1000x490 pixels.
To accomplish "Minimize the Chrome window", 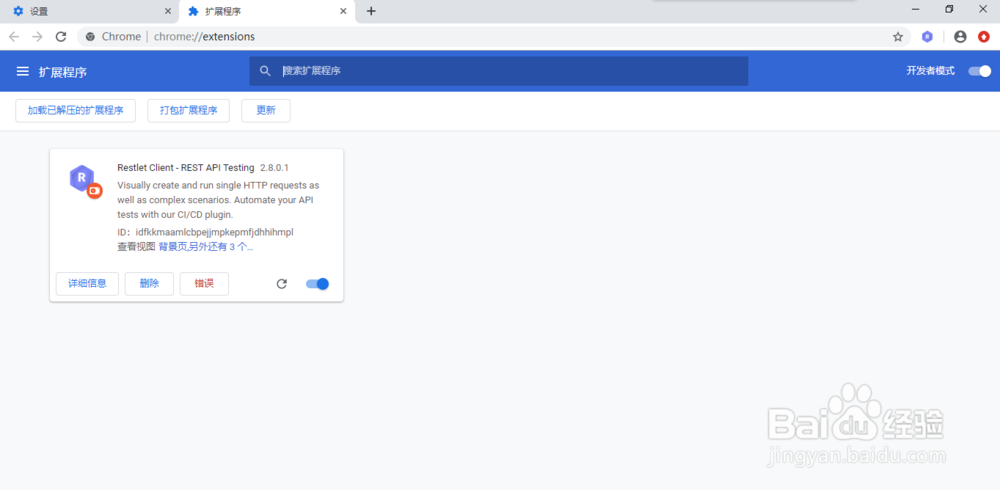I will pyautogui.click(x=916, y=9).
